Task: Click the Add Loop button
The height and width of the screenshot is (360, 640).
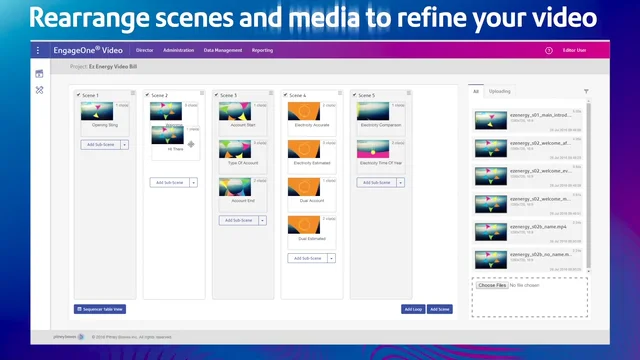Action: point(413,309)
